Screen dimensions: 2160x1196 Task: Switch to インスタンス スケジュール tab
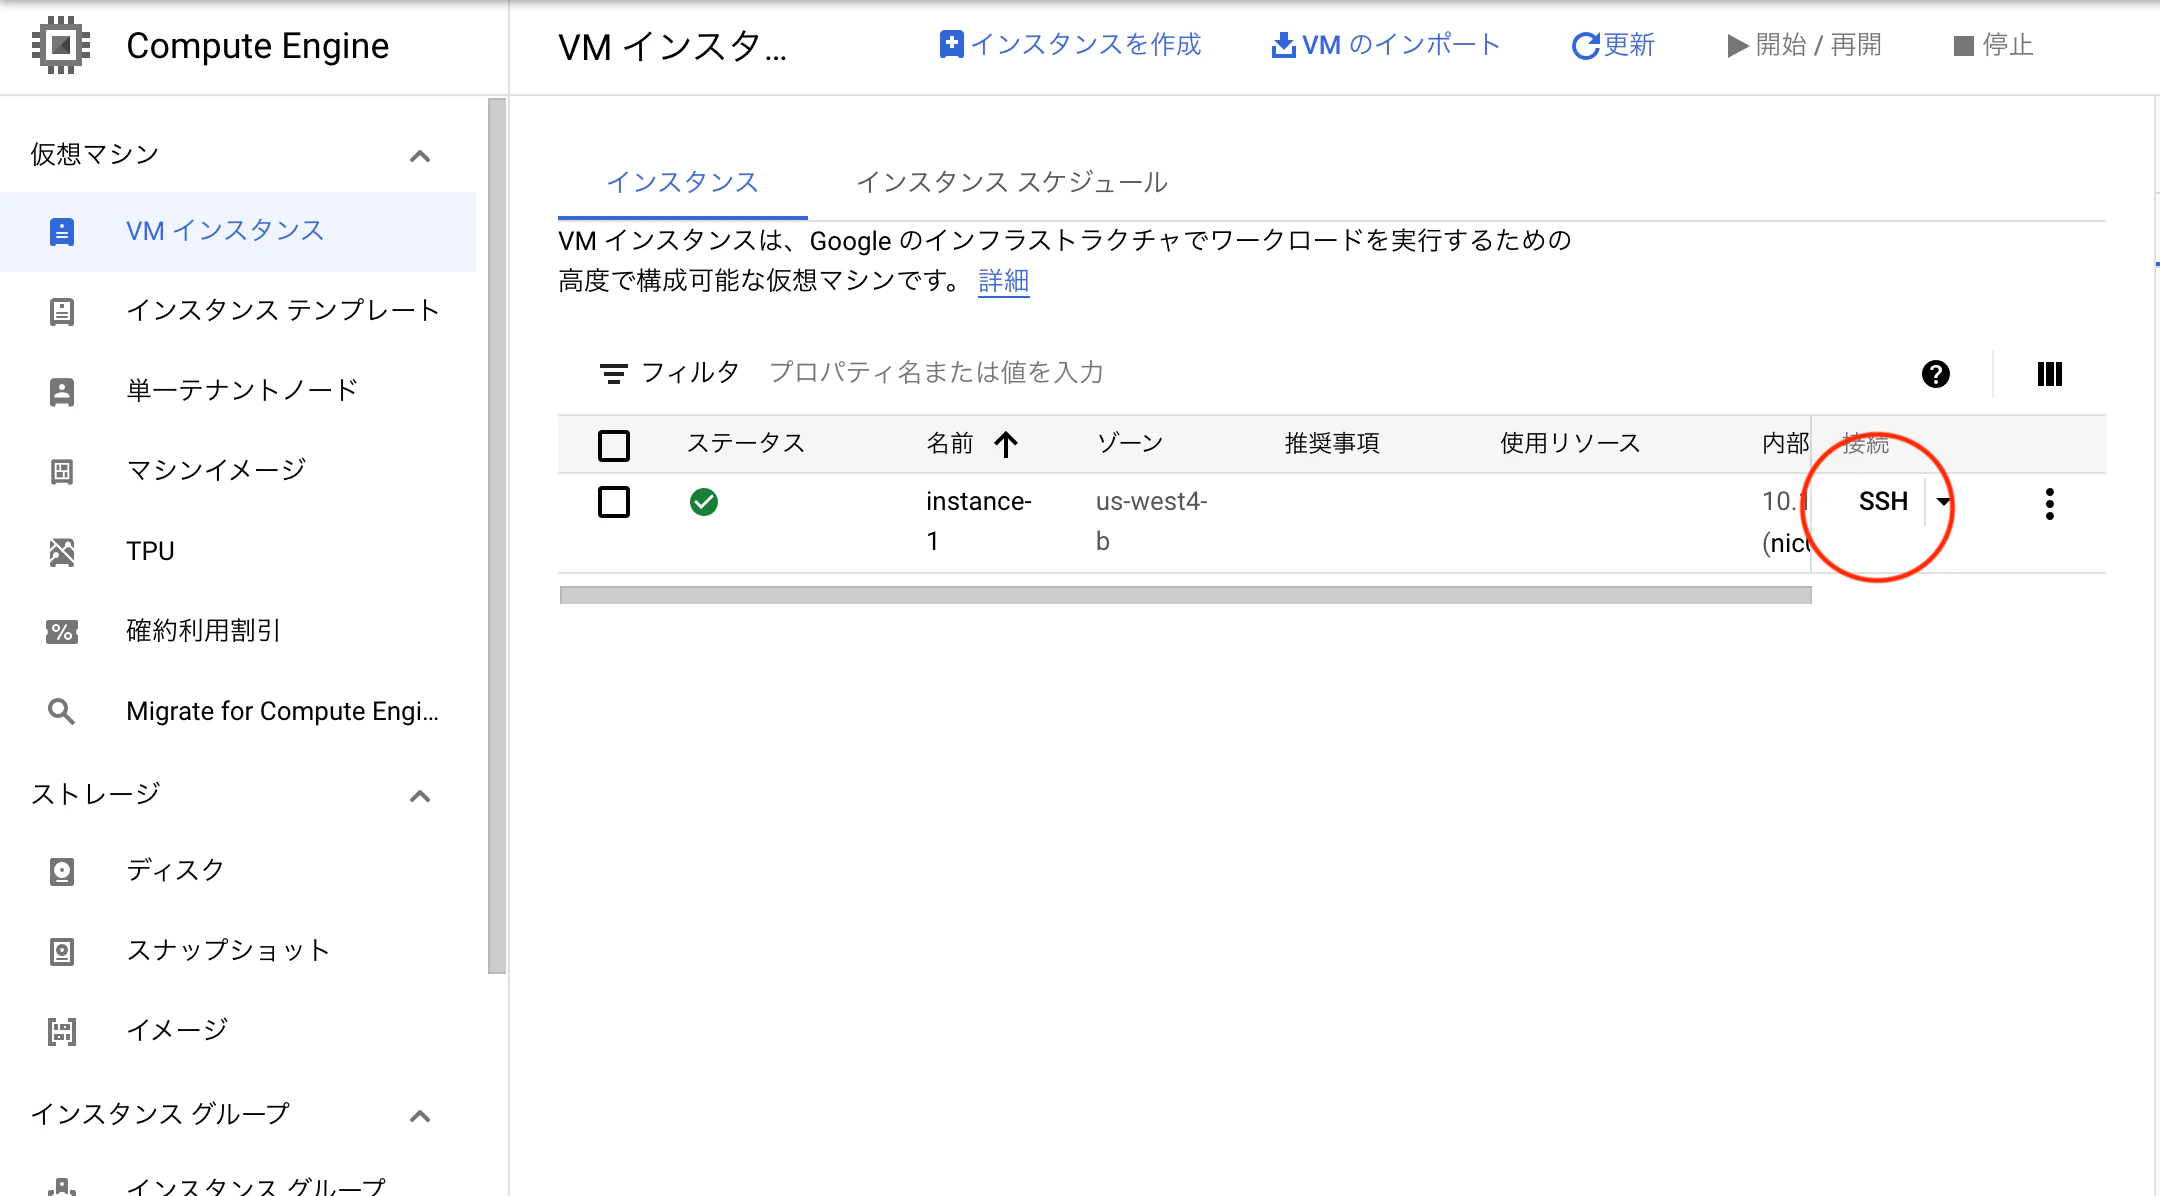1012,182
